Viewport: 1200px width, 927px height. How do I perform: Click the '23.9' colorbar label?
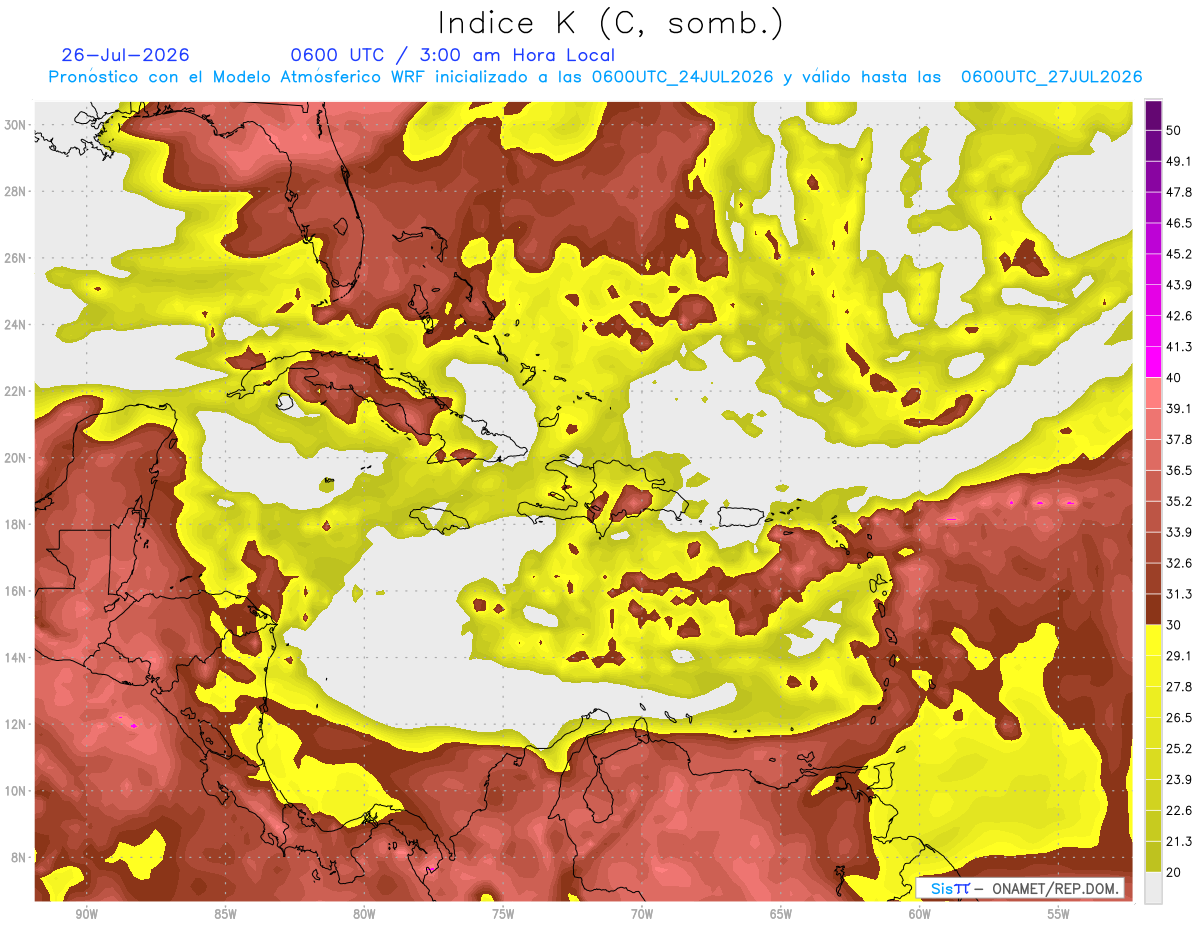[1179, 780]
